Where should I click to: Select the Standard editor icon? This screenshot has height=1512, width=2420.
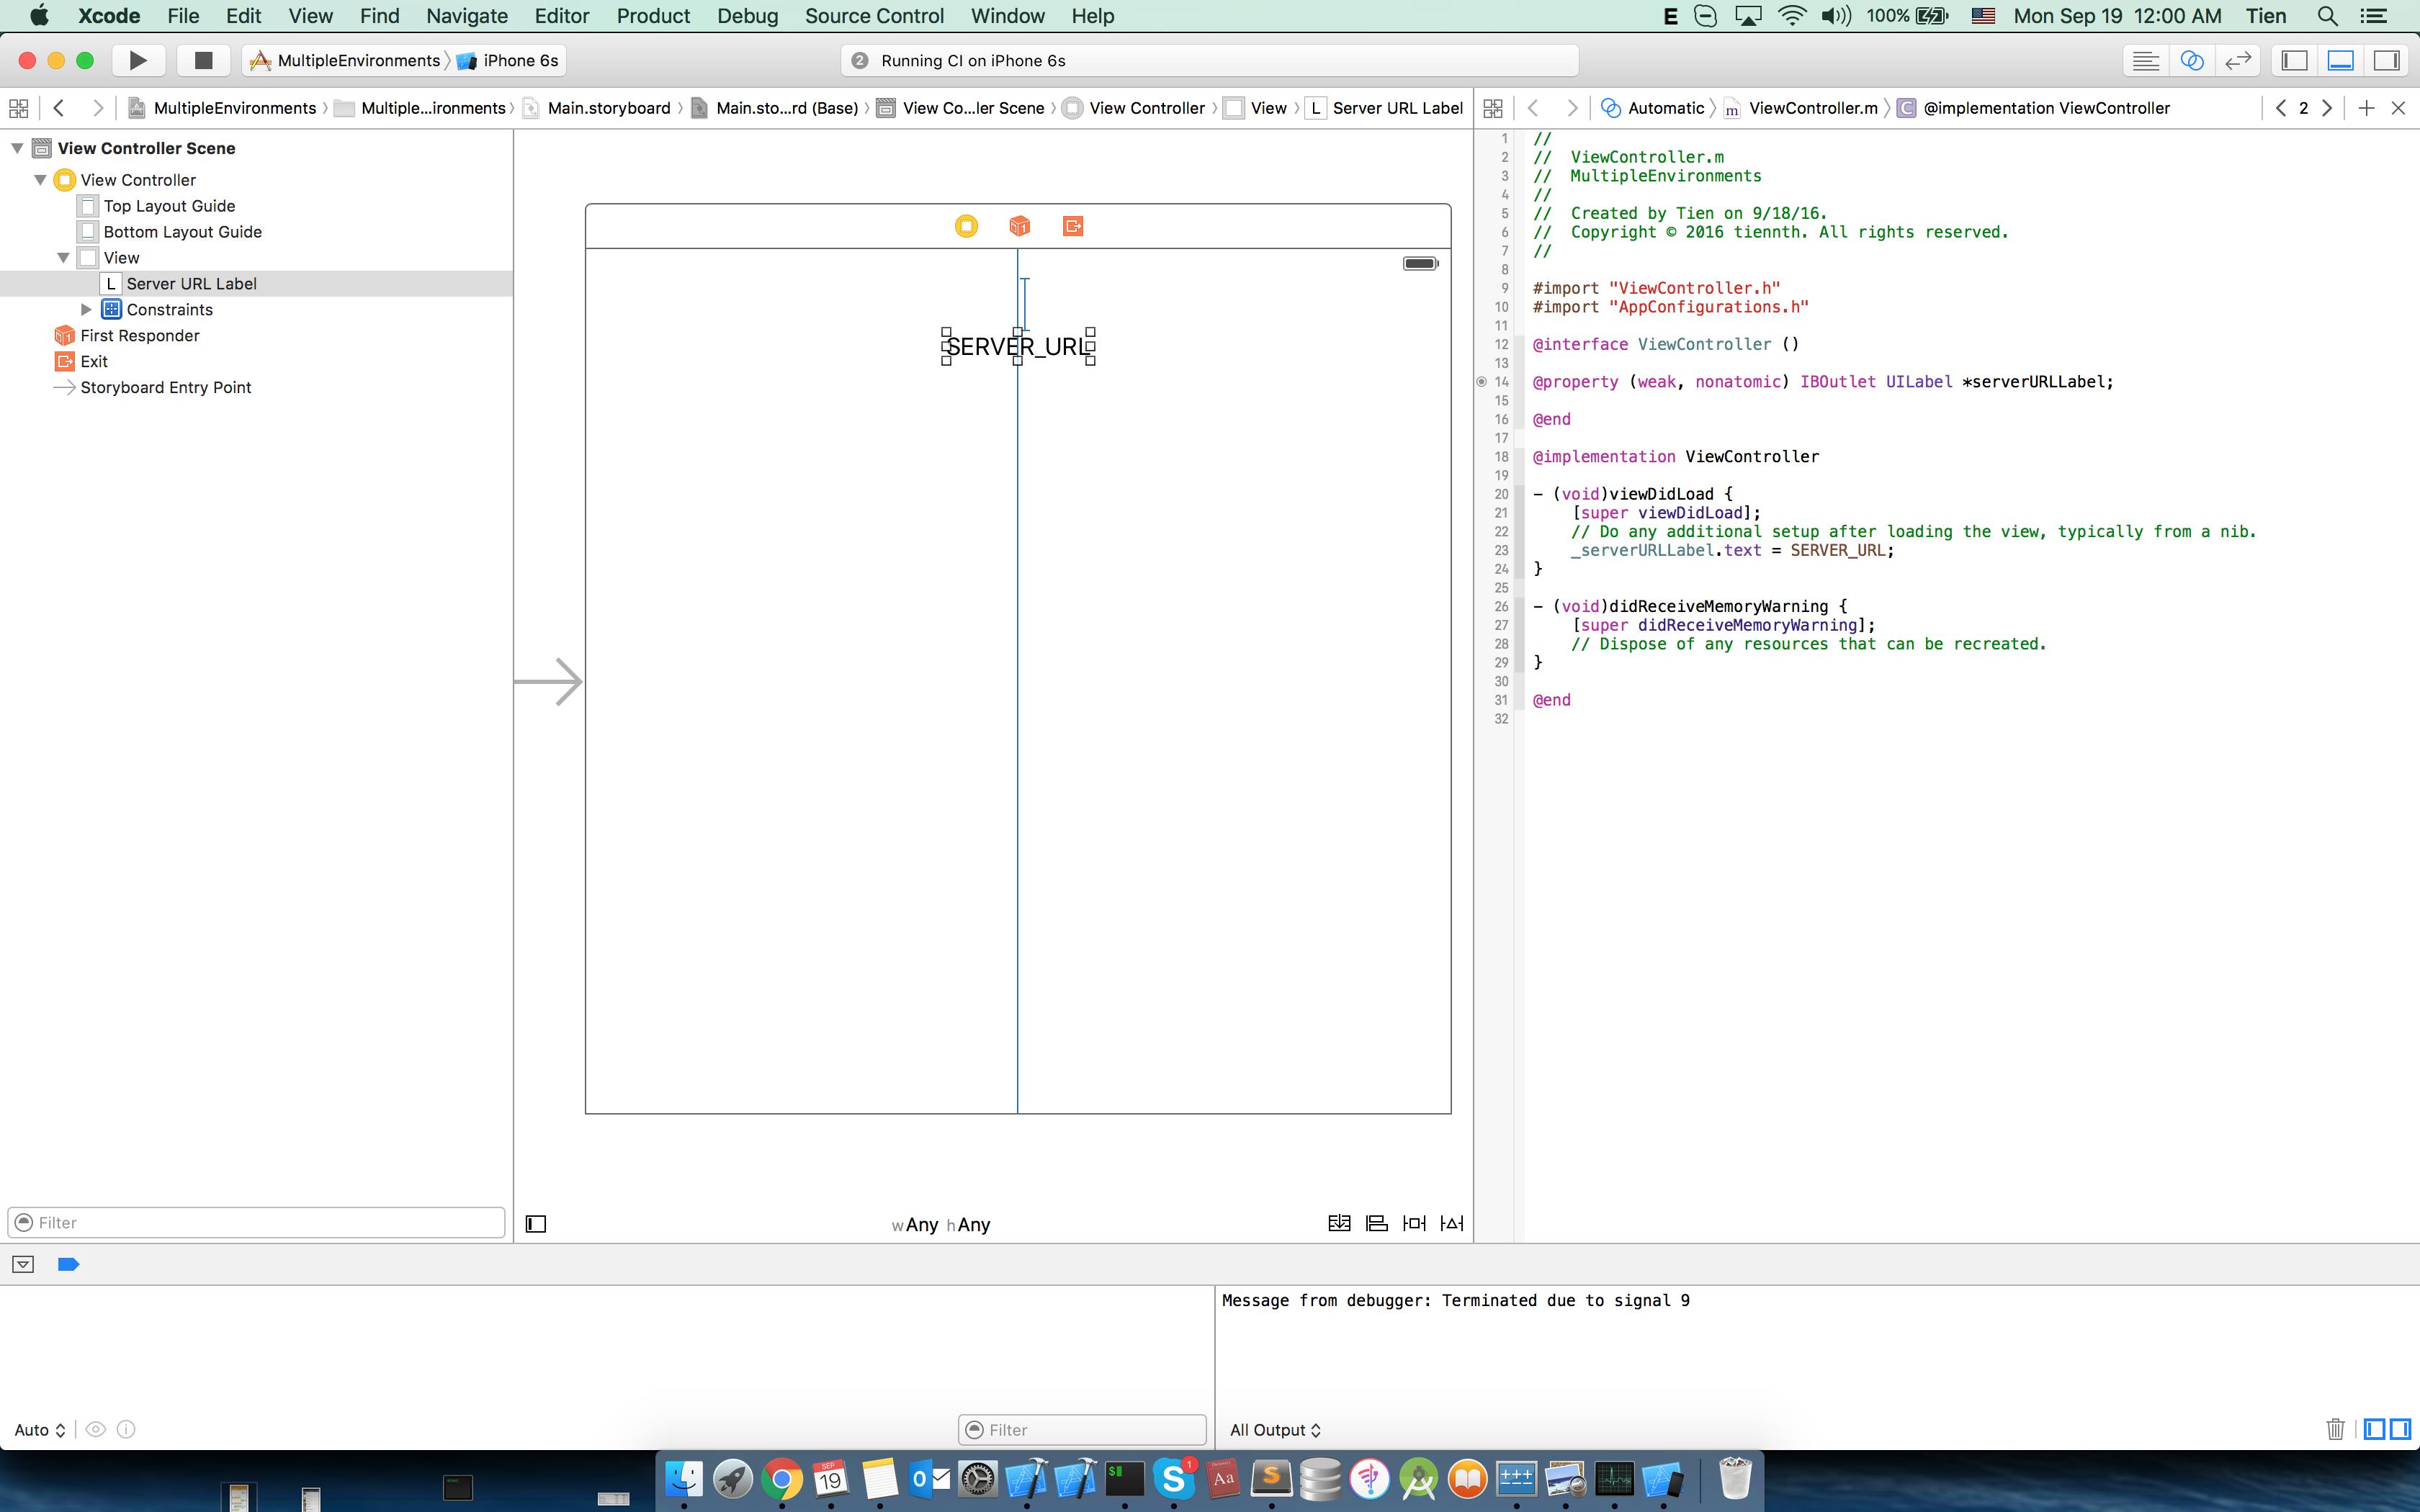click(2145, 60)
